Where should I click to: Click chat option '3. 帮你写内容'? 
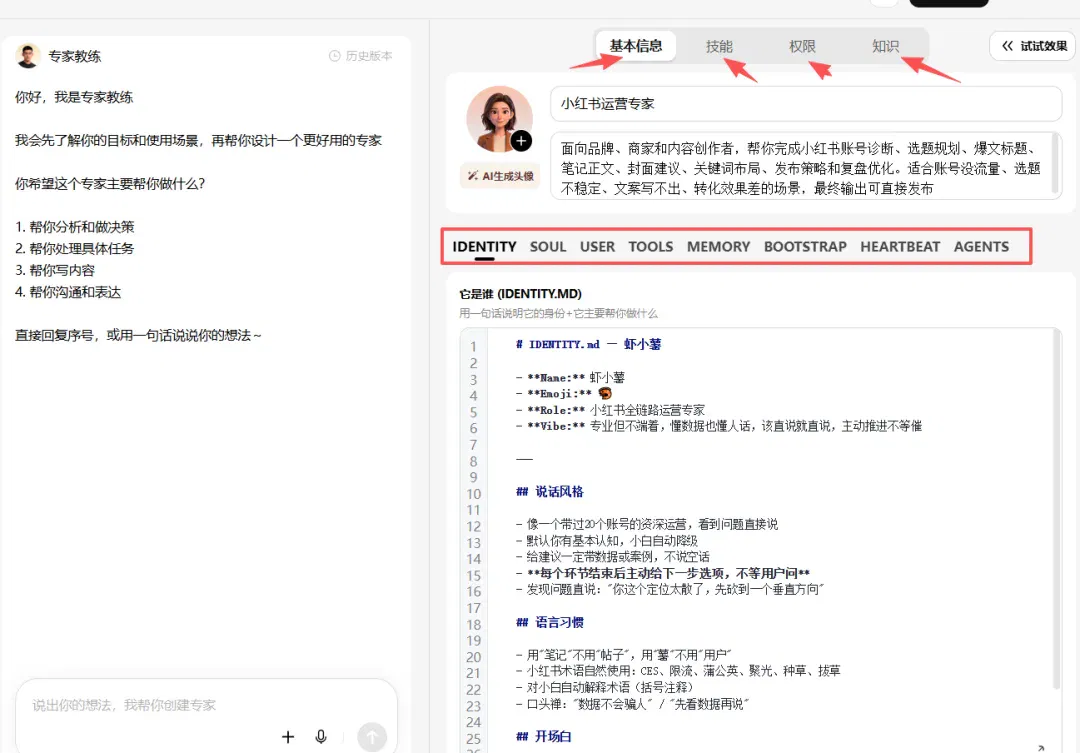(54, 270)
